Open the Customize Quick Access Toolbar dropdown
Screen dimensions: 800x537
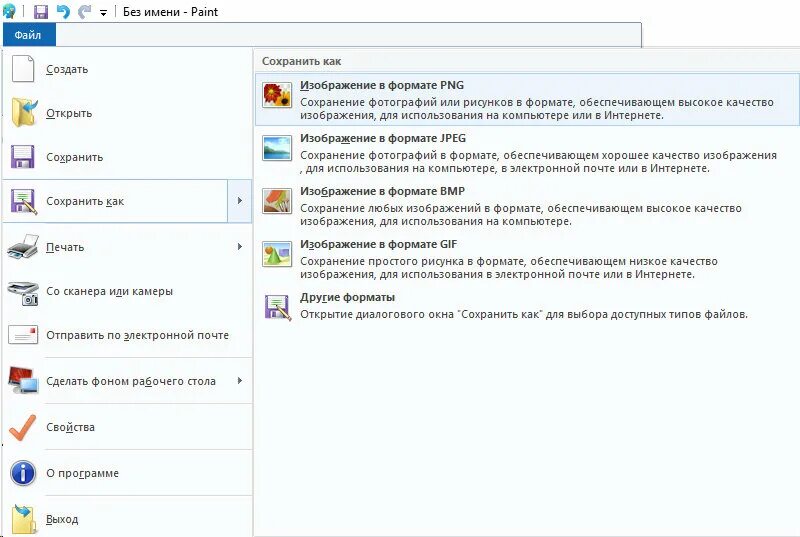(x=103, y=13)
